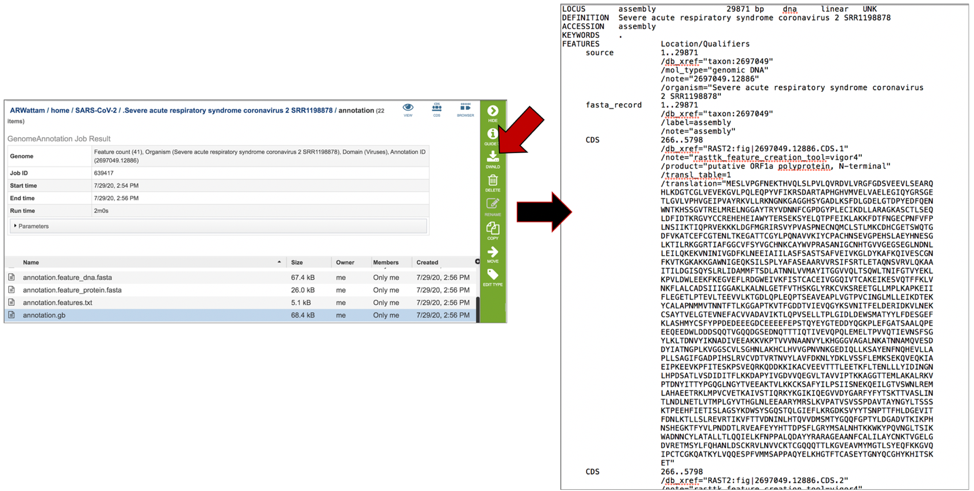Select annotation.feature_dna.fasta file row
Viewport: 974px width, 491px height.
pos(67,277)
